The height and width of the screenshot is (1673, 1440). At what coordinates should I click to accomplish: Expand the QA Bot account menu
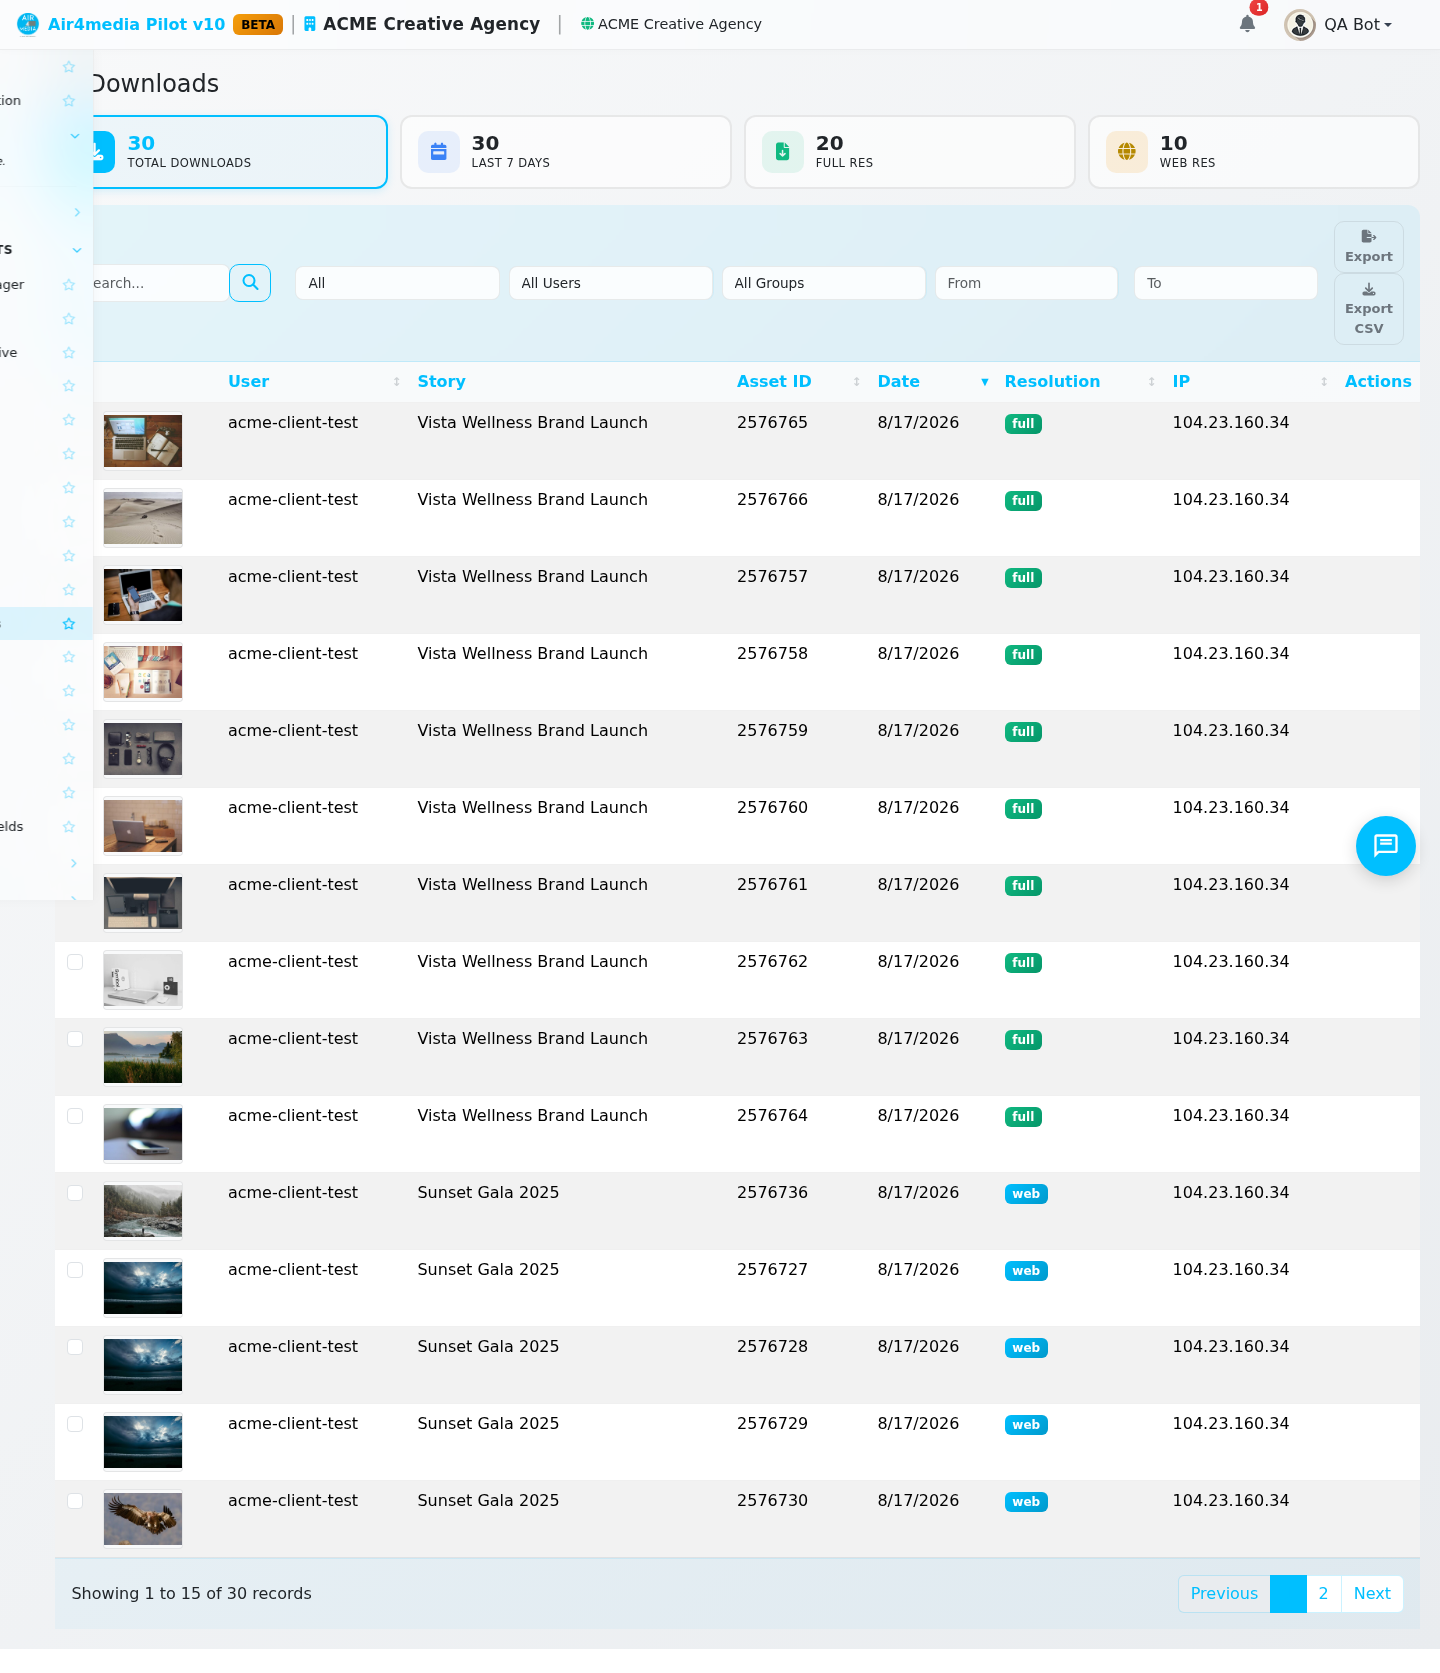pos(1358,25)
